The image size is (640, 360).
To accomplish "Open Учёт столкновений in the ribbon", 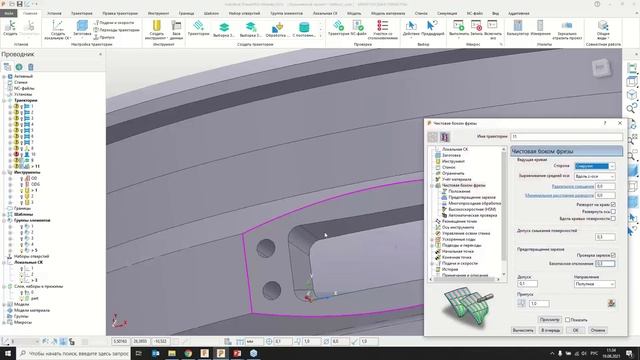I will click(x=383, y=29).
